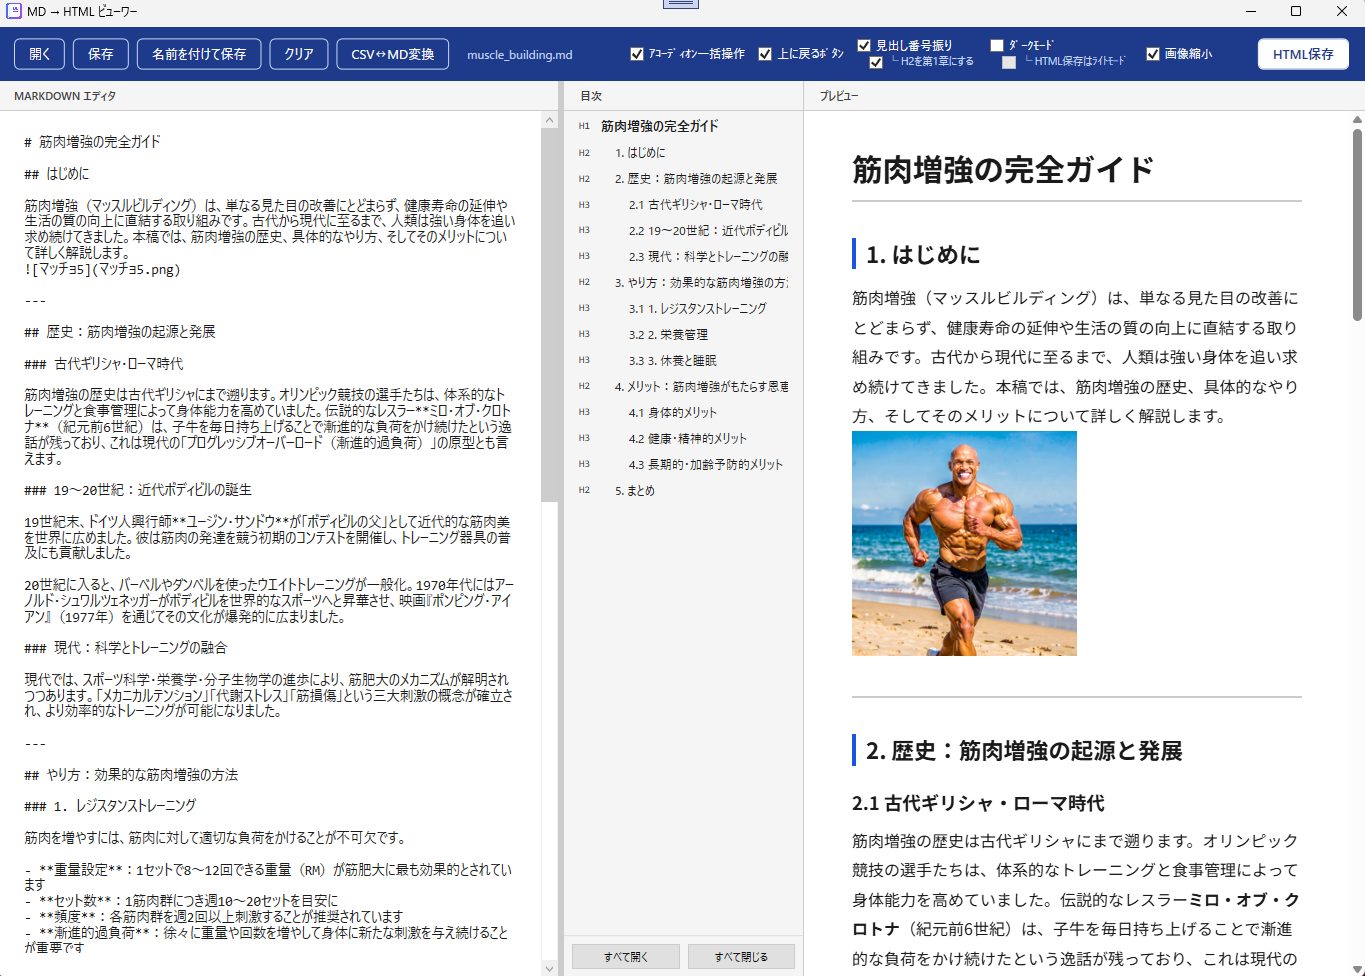Clear the editor with クリア
1365x976 pixels.
[299, 54]
